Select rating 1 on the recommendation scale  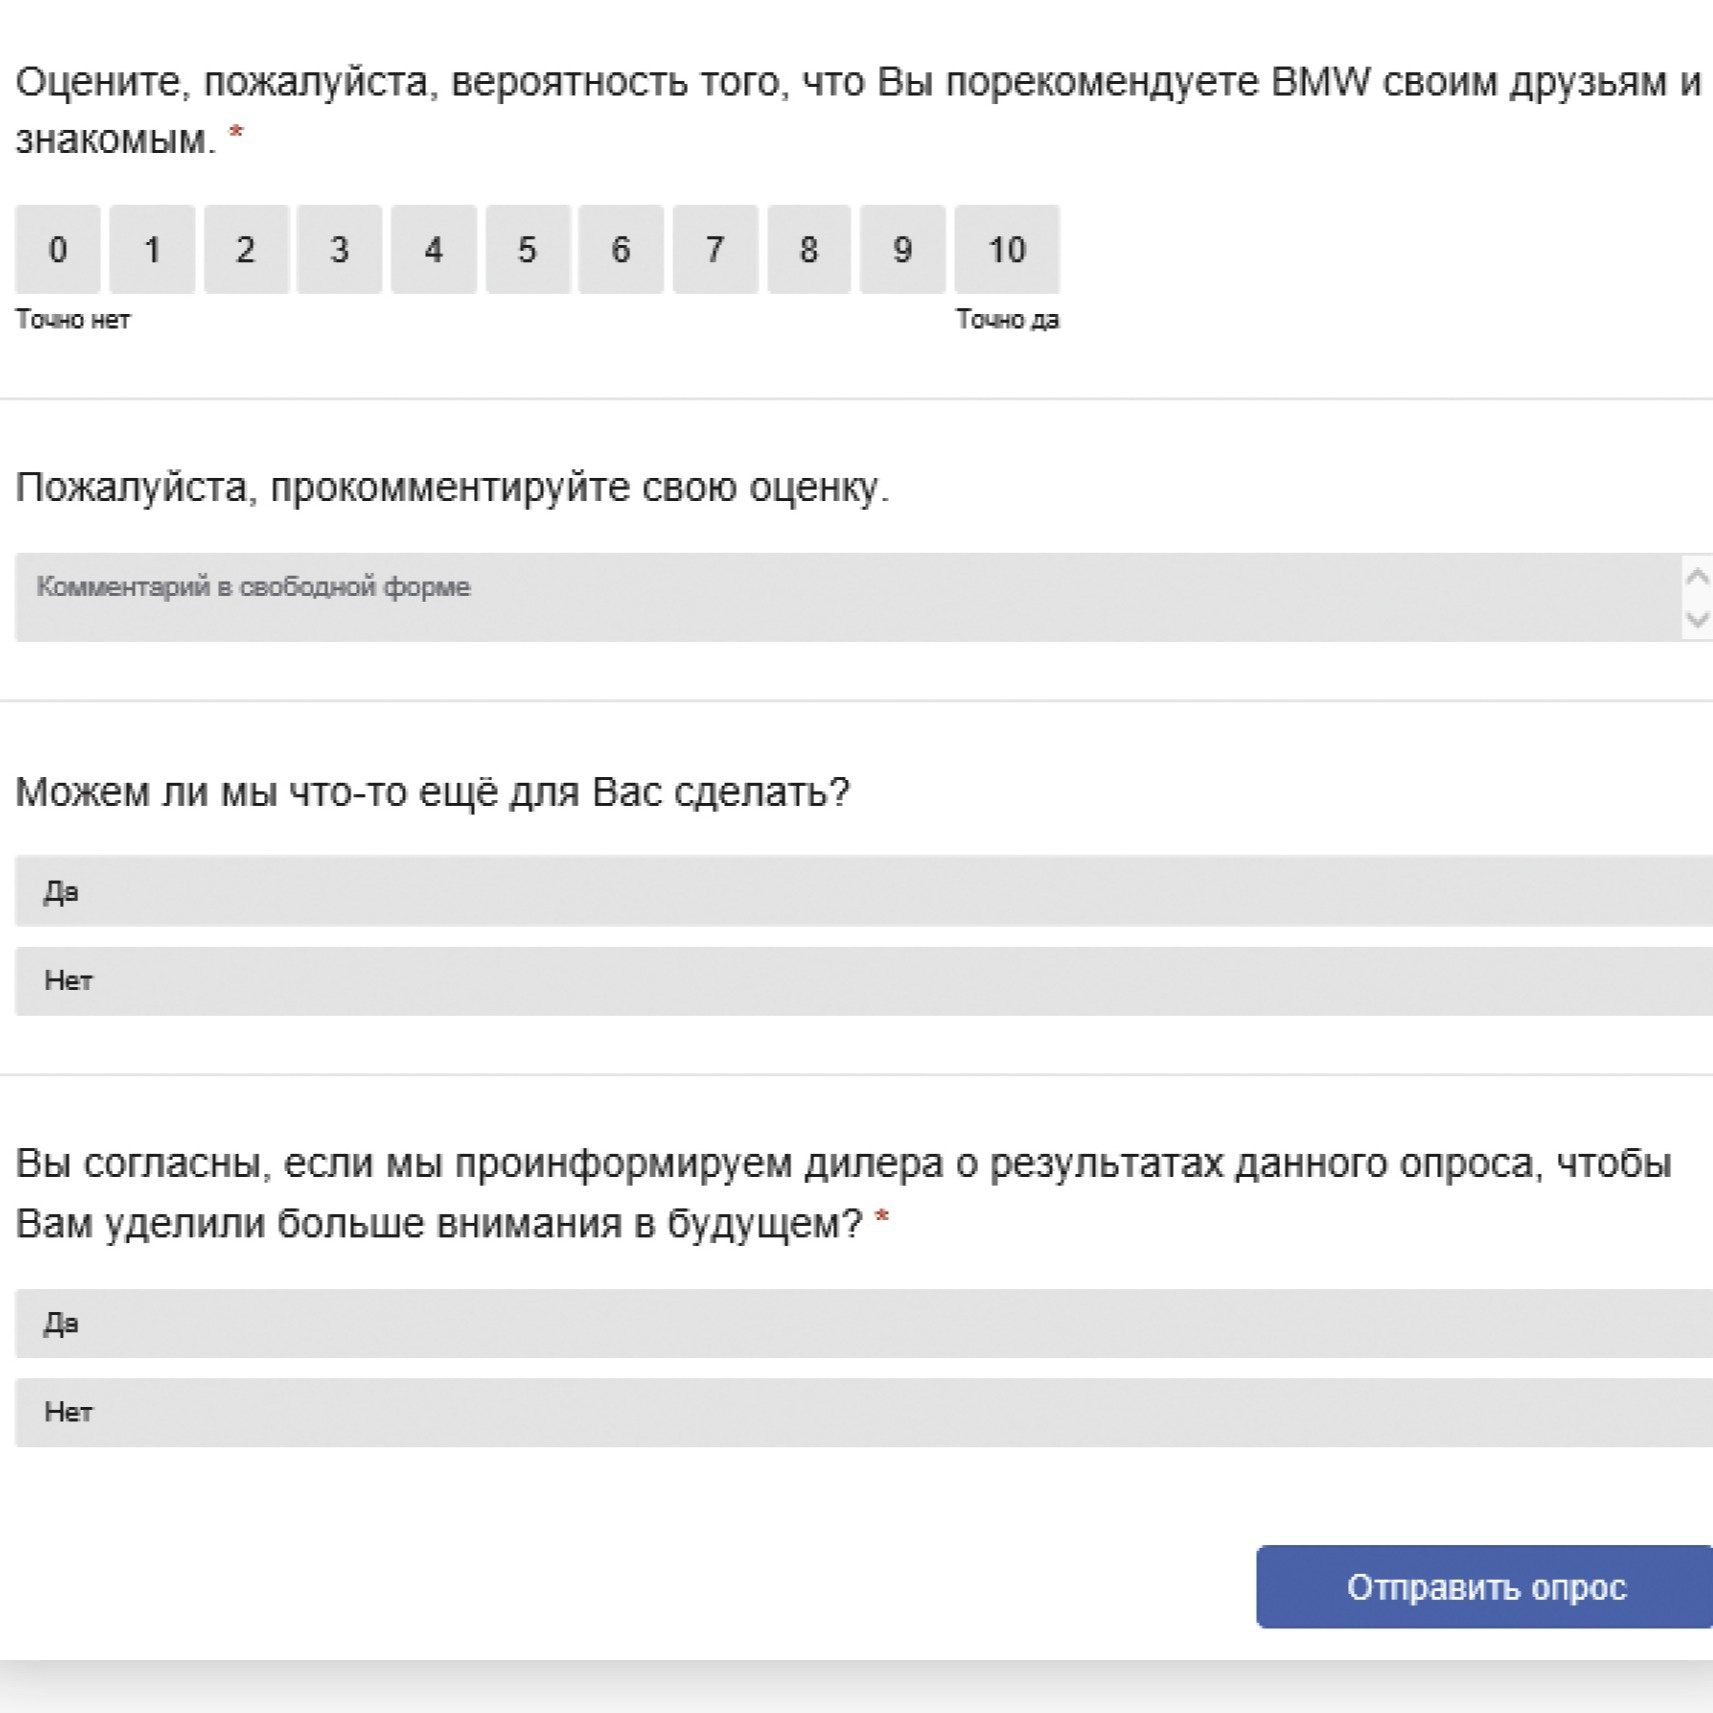click(x=152, y=249)
